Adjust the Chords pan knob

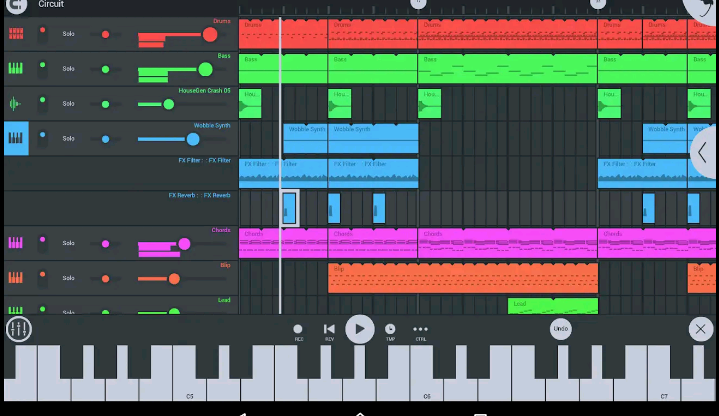coord(105,244)
